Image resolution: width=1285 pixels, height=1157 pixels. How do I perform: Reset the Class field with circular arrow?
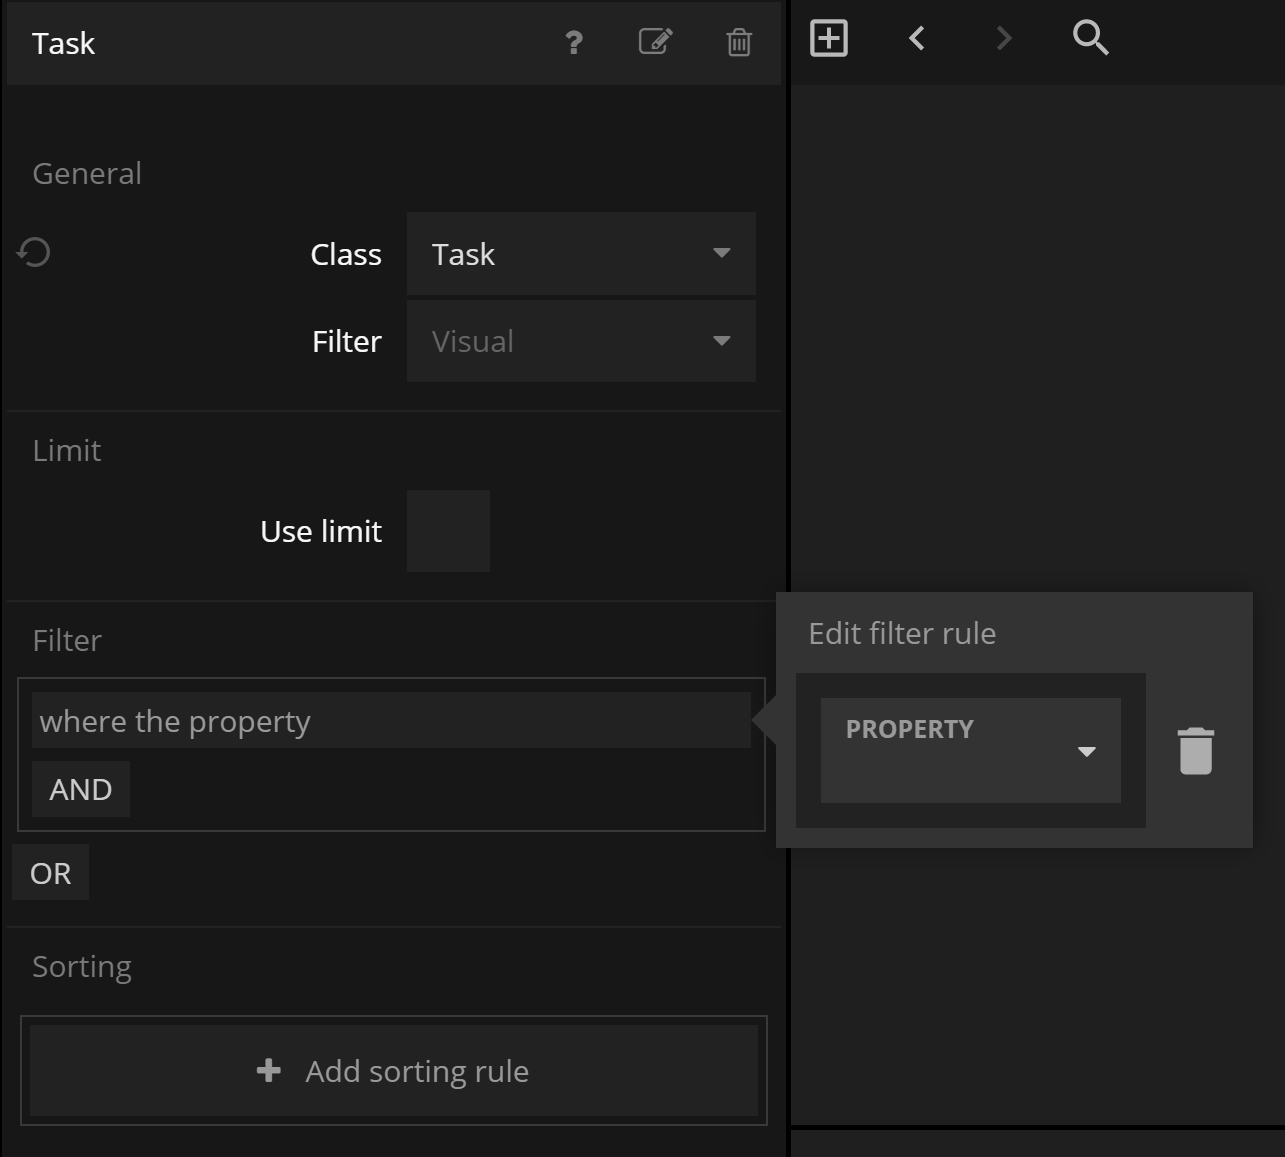point(34,253)
